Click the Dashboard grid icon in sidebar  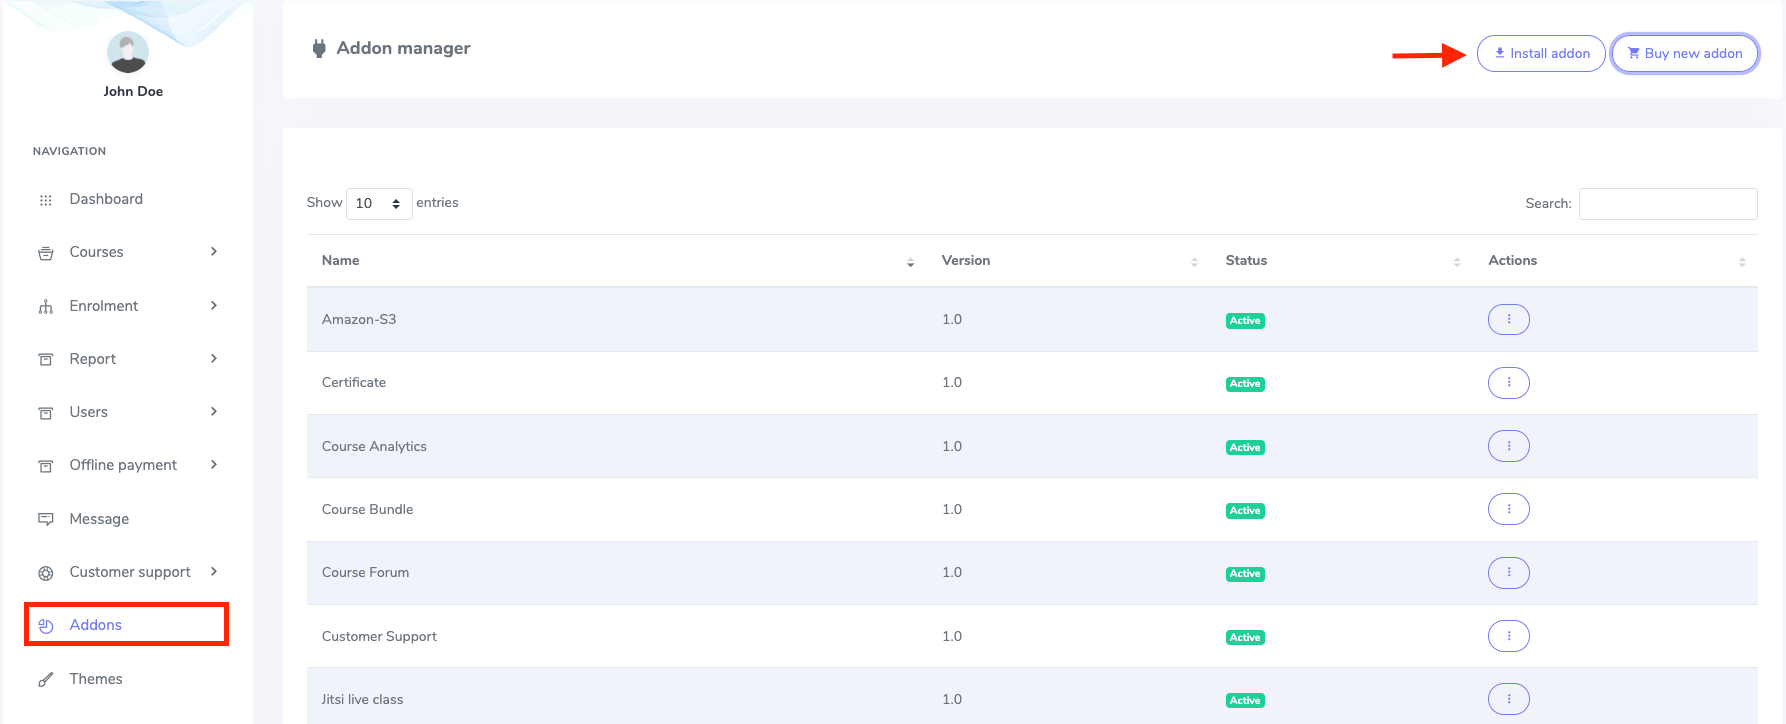click(x=45, y=200)
